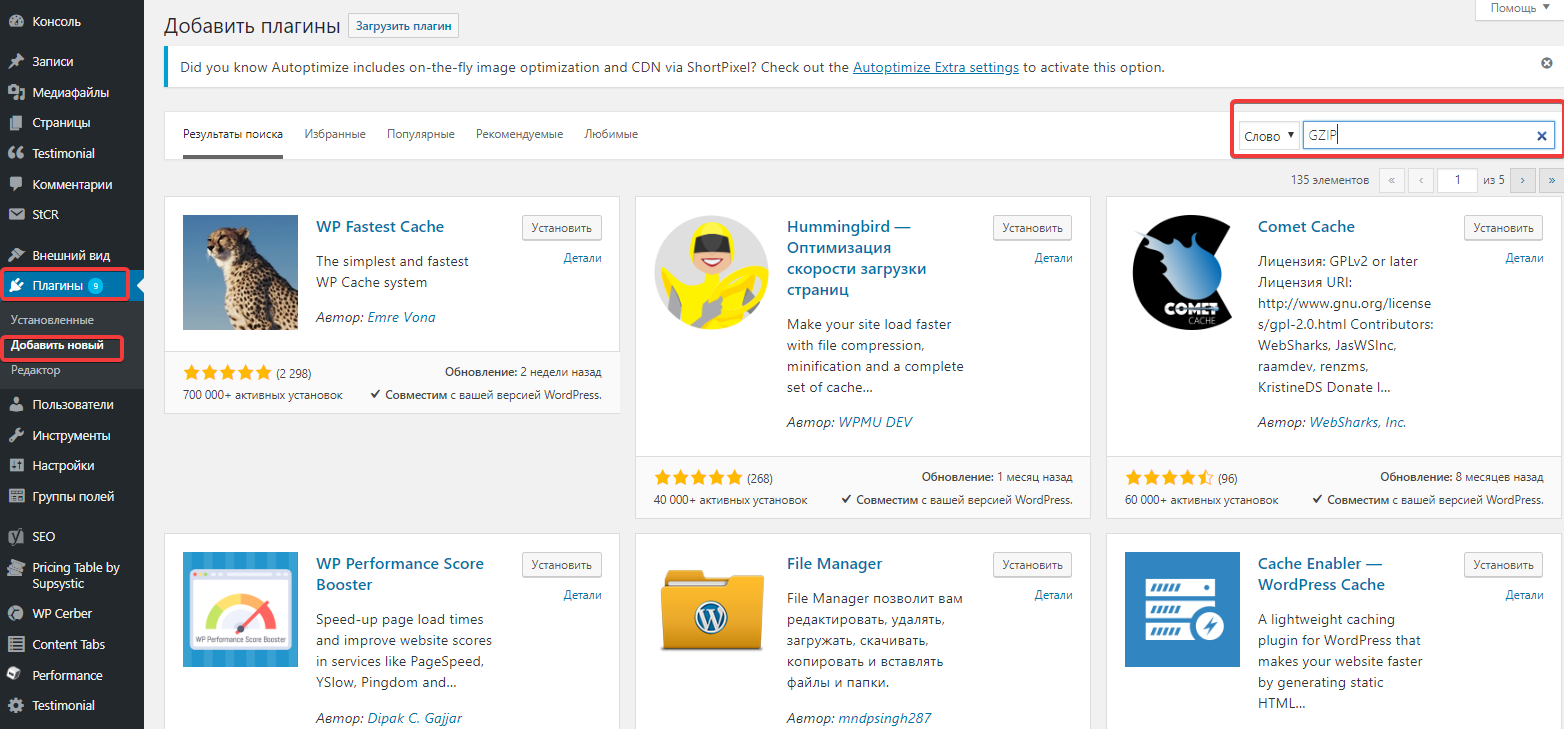Open author link WebSharks, Inc.
The width and height of the screenshot is (1564, 729).
pyautogui.click(x=1358, y=422)
